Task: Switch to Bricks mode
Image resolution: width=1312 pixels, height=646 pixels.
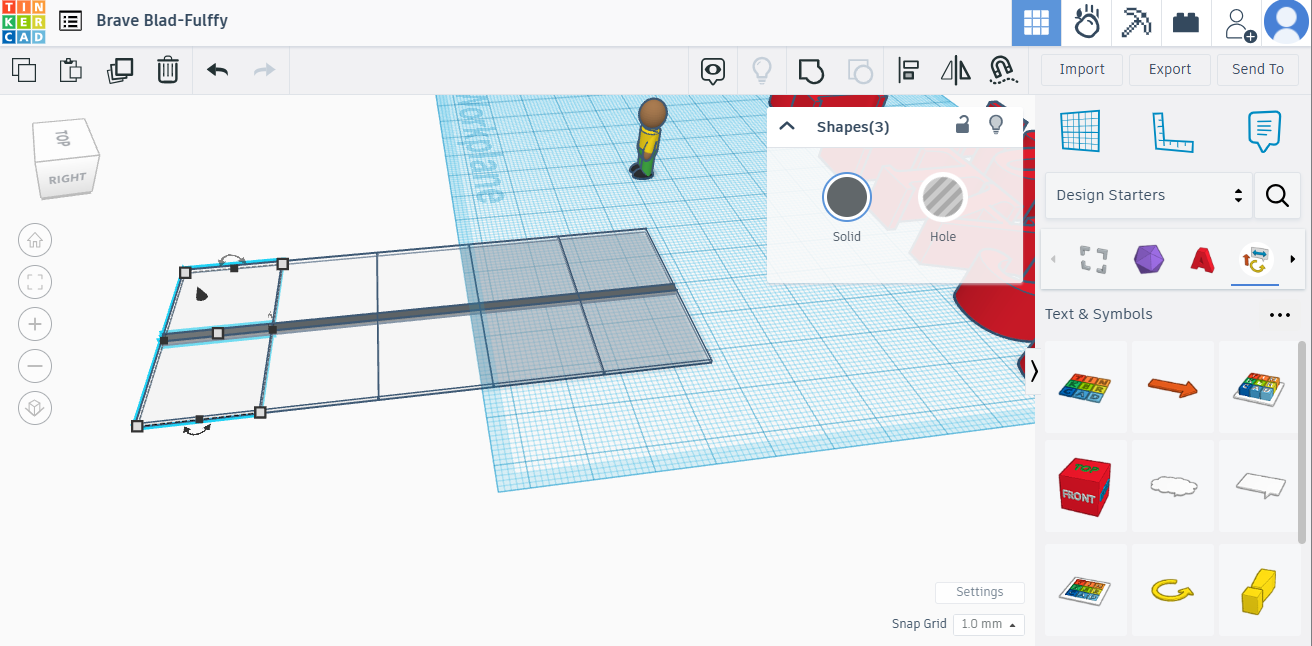Action: (1186, 23)
